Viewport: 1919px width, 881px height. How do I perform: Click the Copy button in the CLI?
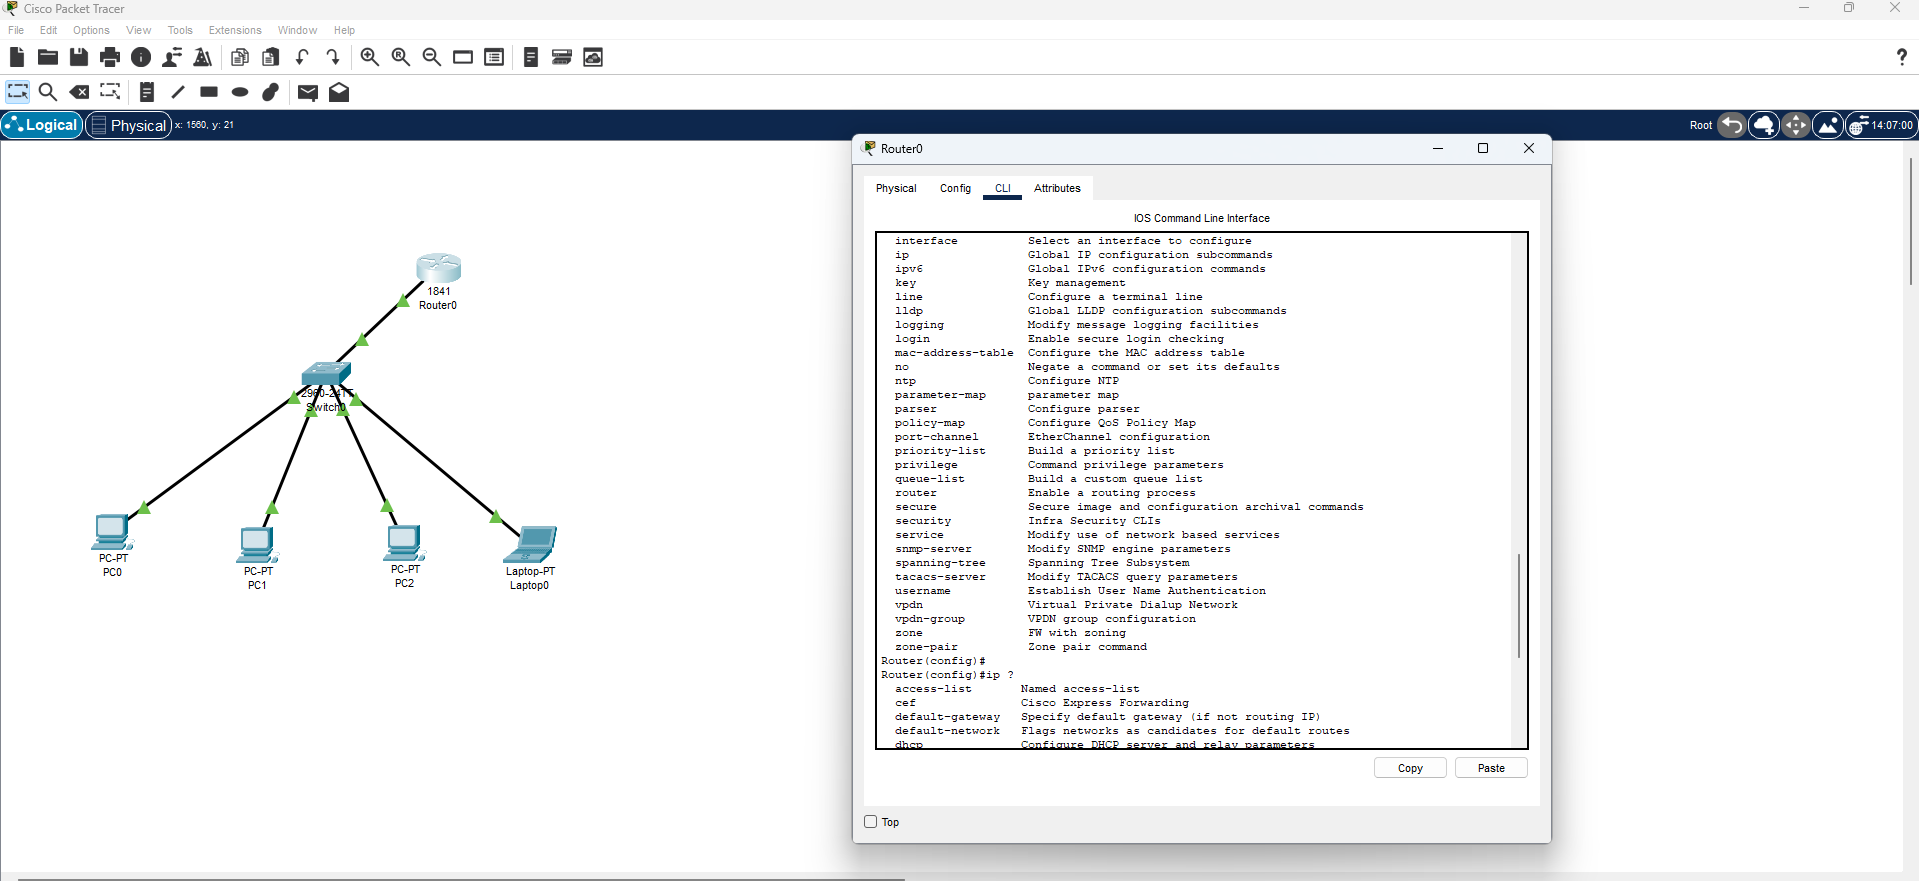click(x=1410, y=768)
